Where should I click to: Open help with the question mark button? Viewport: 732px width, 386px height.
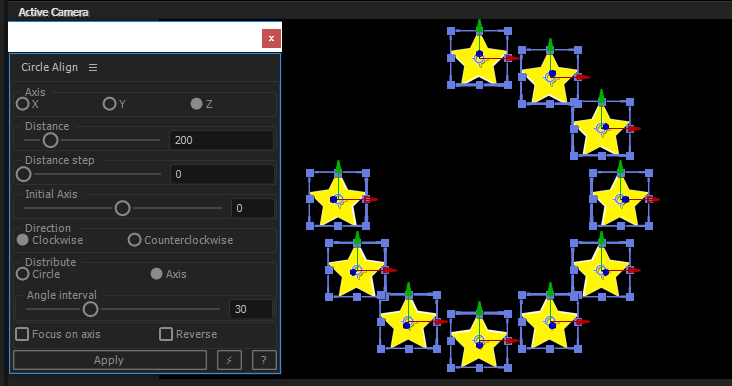[x=264, y=360]
